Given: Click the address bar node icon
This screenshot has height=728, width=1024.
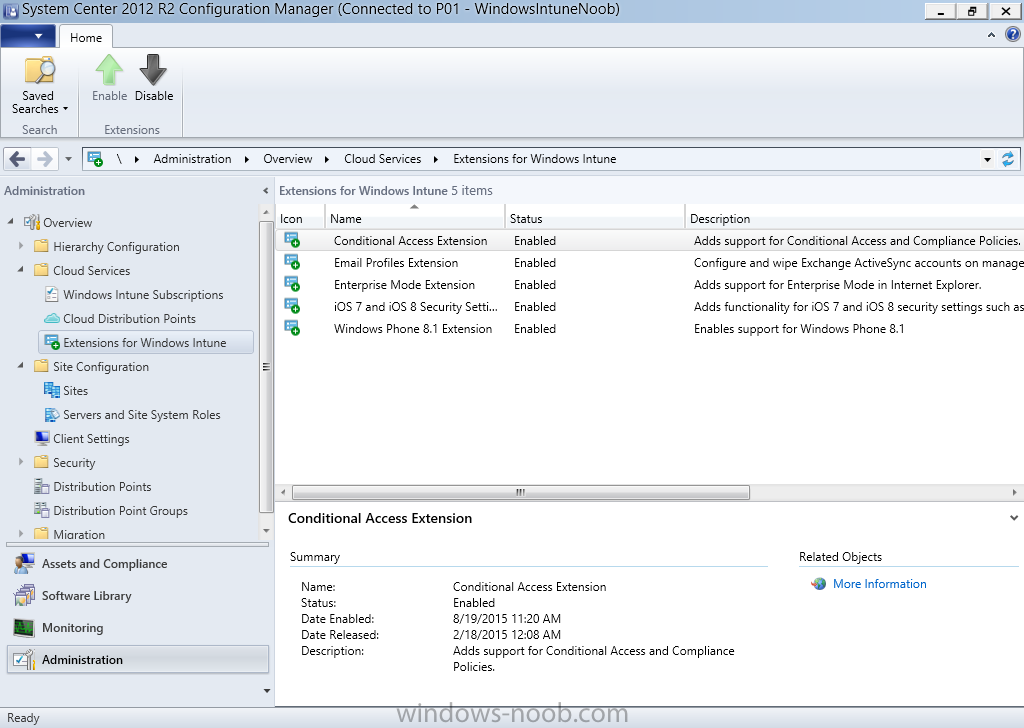Looking at the screenshot, I should [x=95, y=159].
